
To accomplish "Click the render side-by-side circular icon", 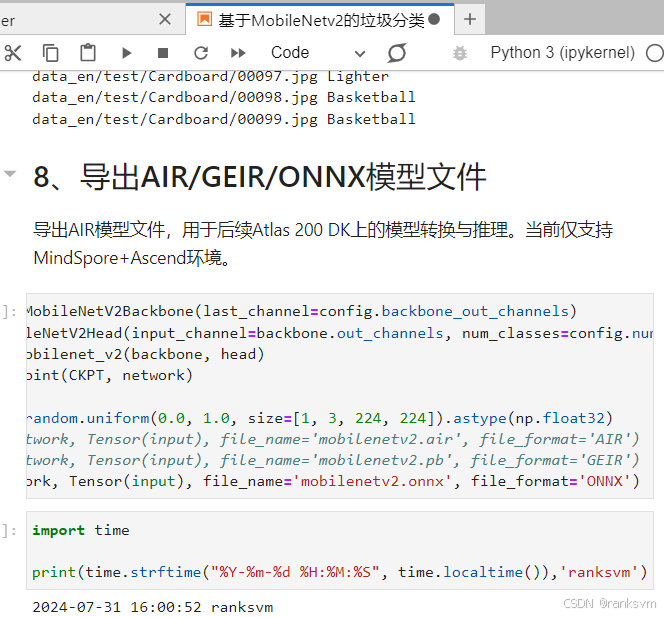I will click(x=397, y=53).
